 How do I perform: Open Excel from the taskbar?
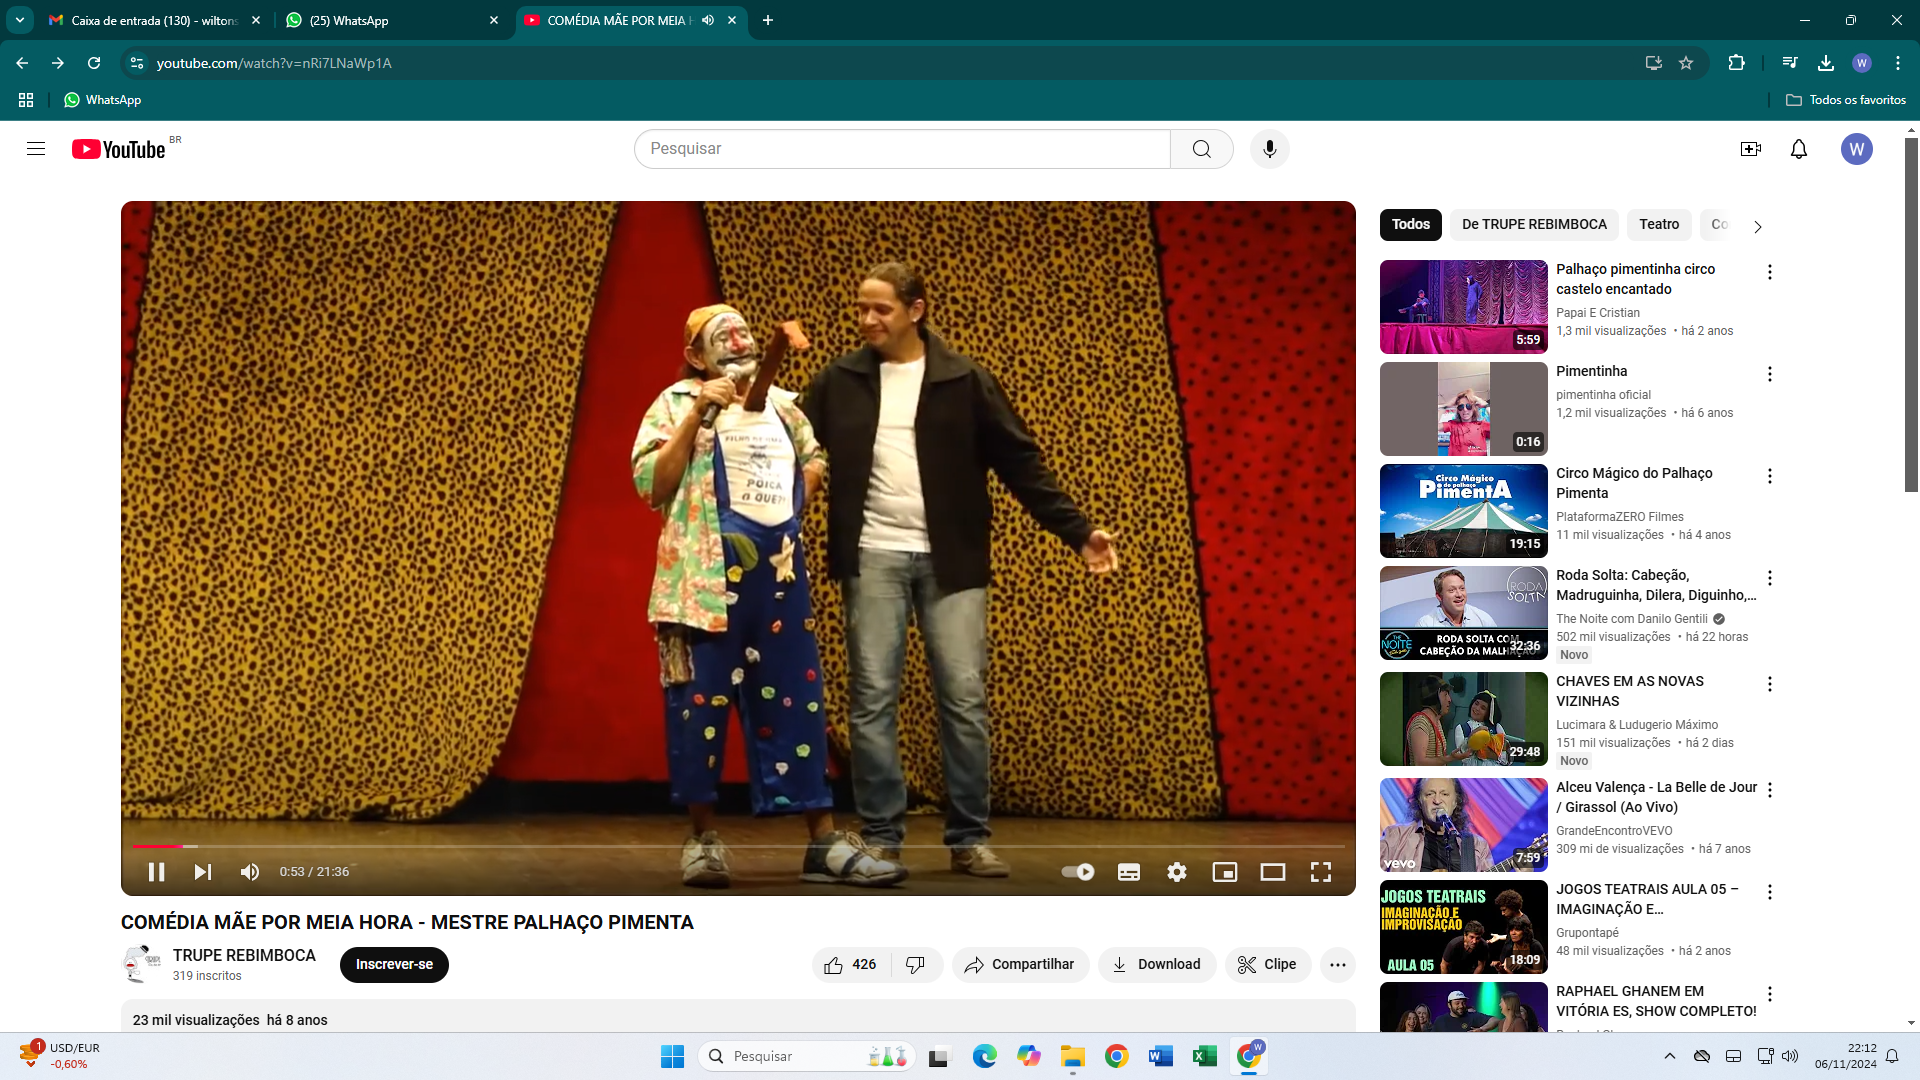coord(1204,1056)
